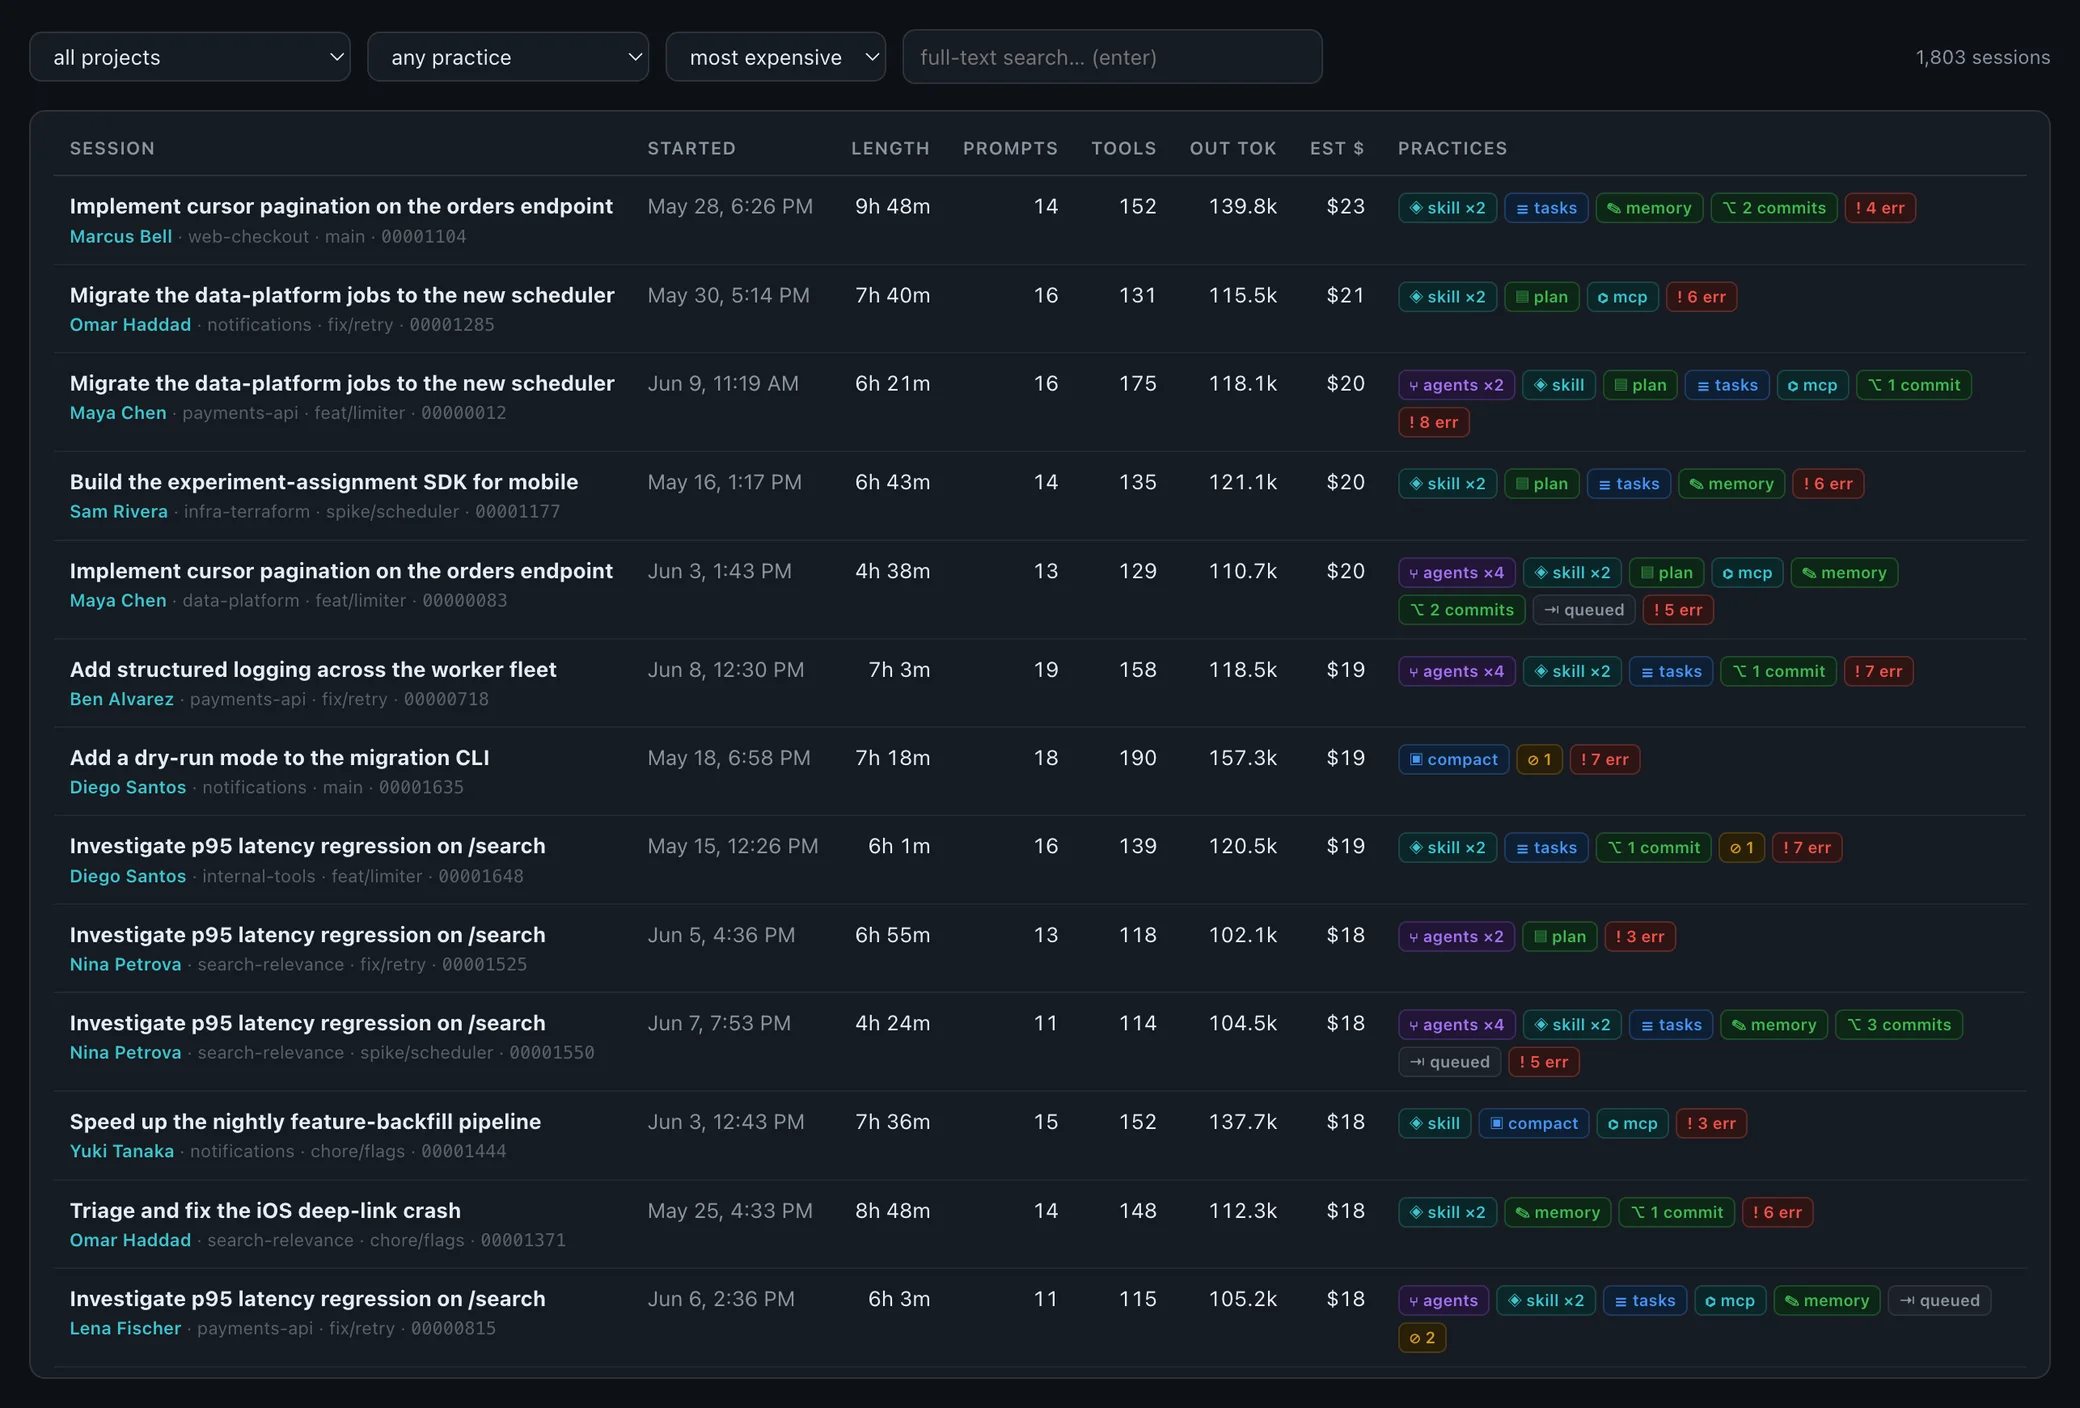Click author name Marcus Bell
The height and width of the screenshot is (1408, 2080).
[121, 236]
